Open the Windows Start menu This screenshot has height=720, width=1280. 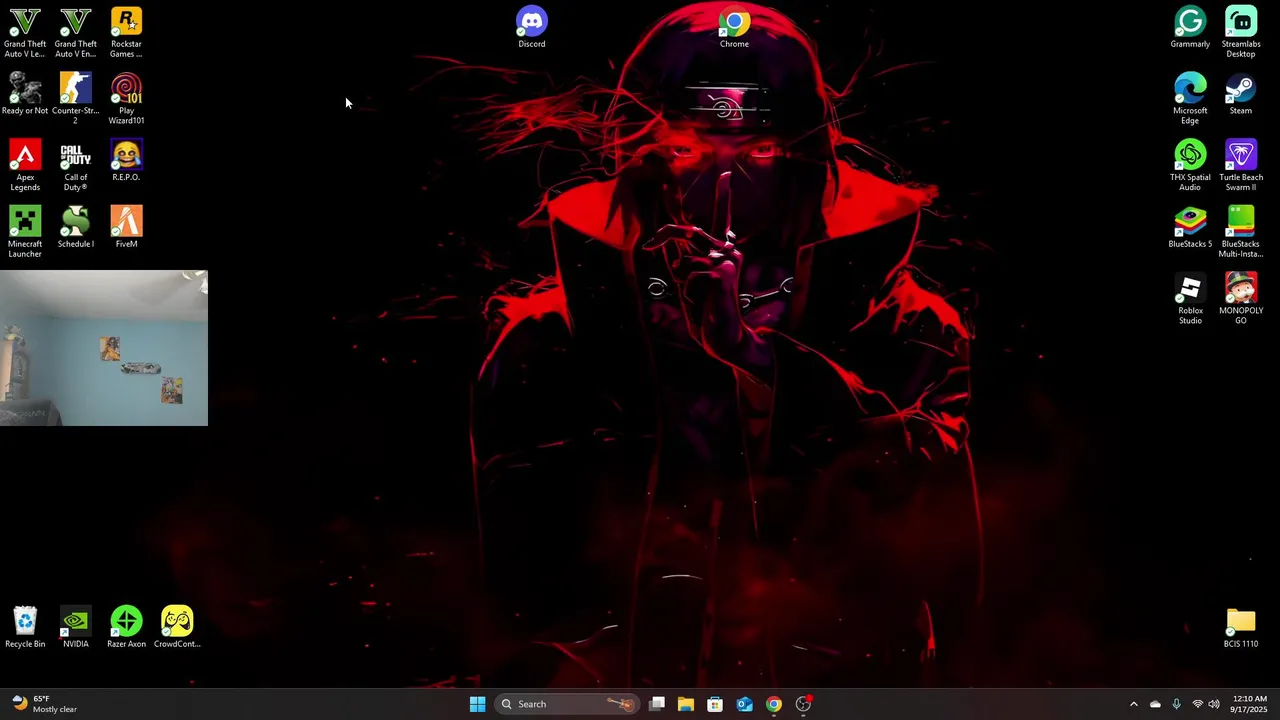477,704
